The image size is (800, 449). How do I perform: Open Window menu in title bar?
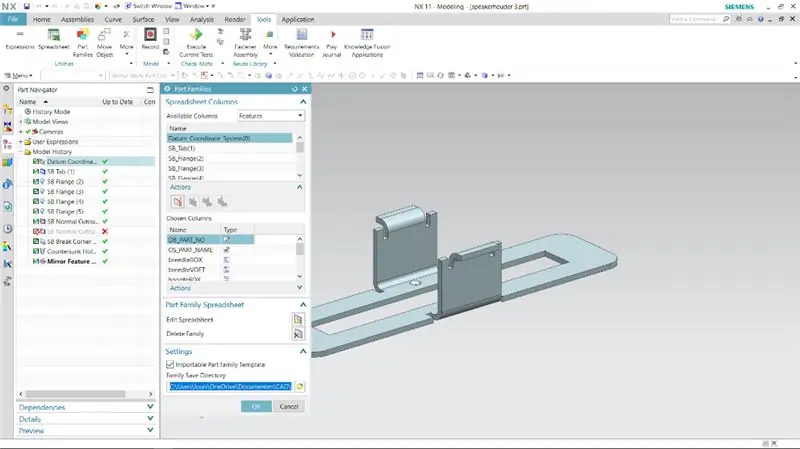194,6
